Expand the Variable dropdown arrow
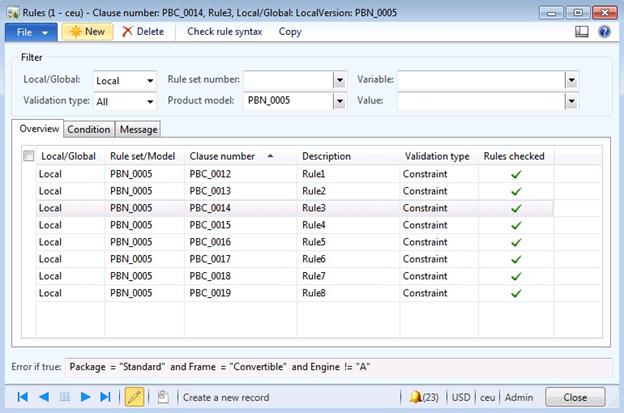 [x=571, y=80]
